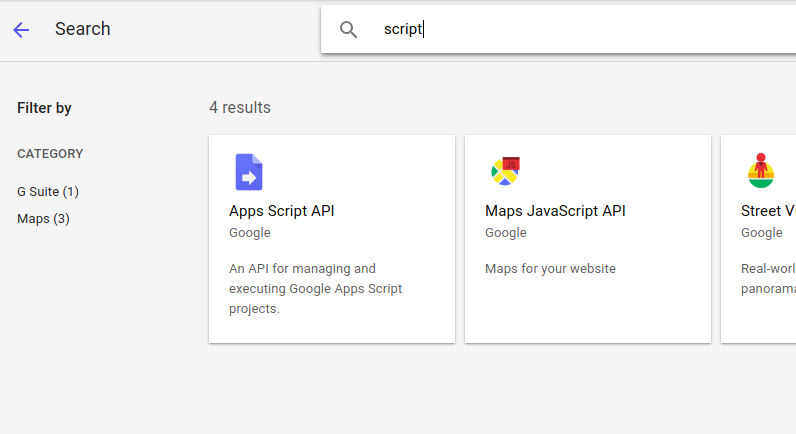Click 'Google' under the Street View card
The height and width of the screenshot is (434, 796).
tap(761, 232)
